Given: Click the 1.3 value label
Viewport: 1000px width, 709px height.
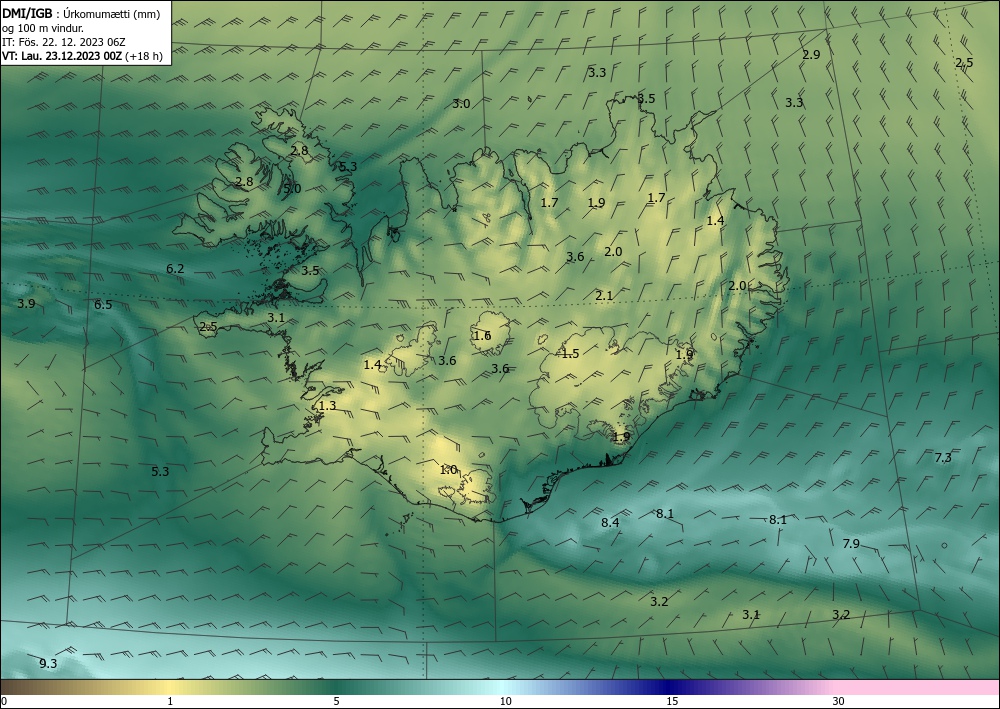Looking at the screenshot, I should tap(327, 406).
